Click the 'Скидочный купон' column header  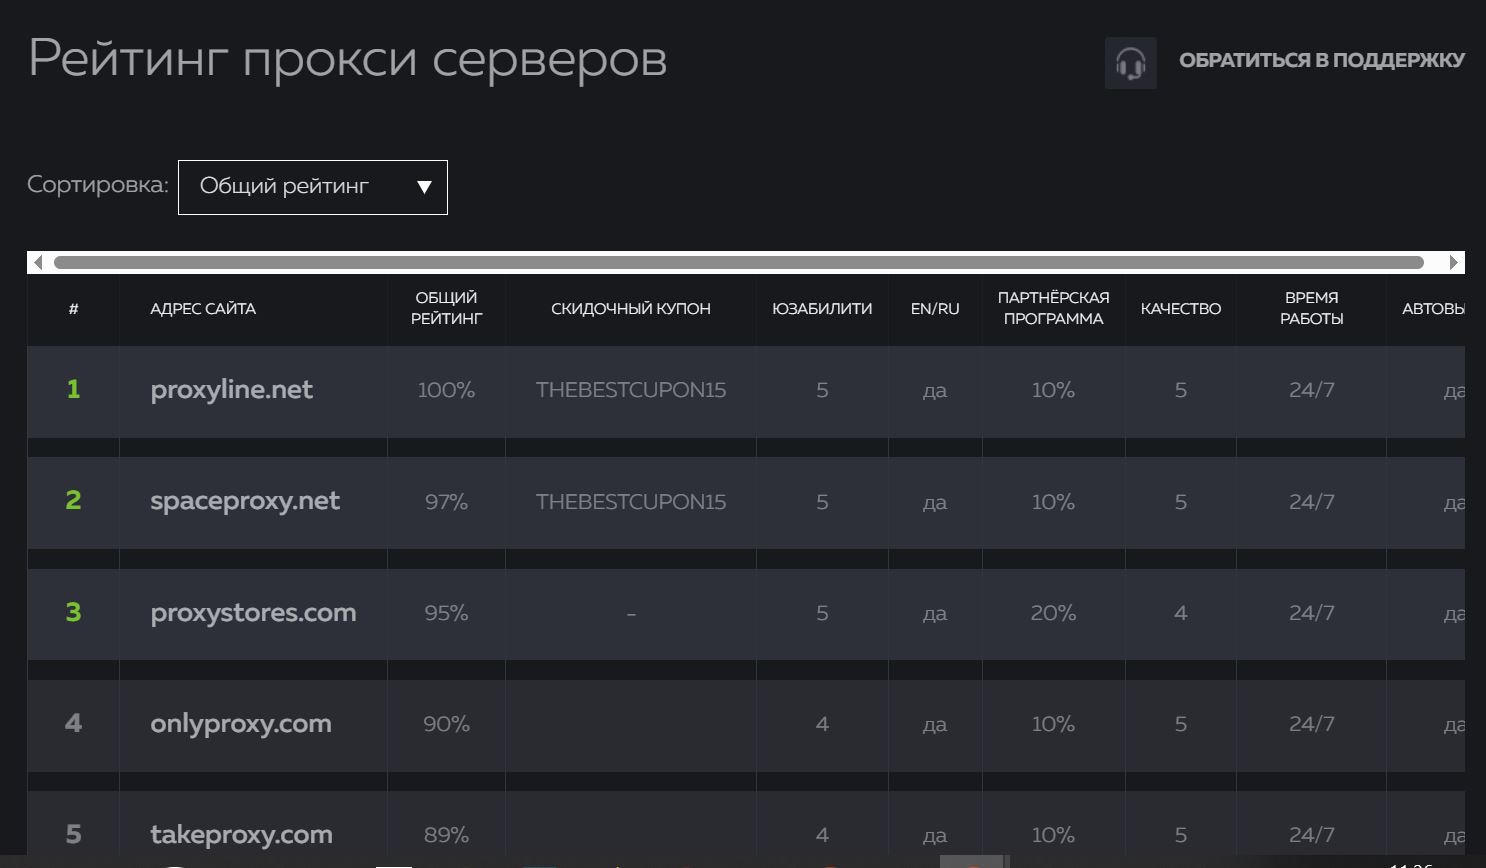(630, 309)
